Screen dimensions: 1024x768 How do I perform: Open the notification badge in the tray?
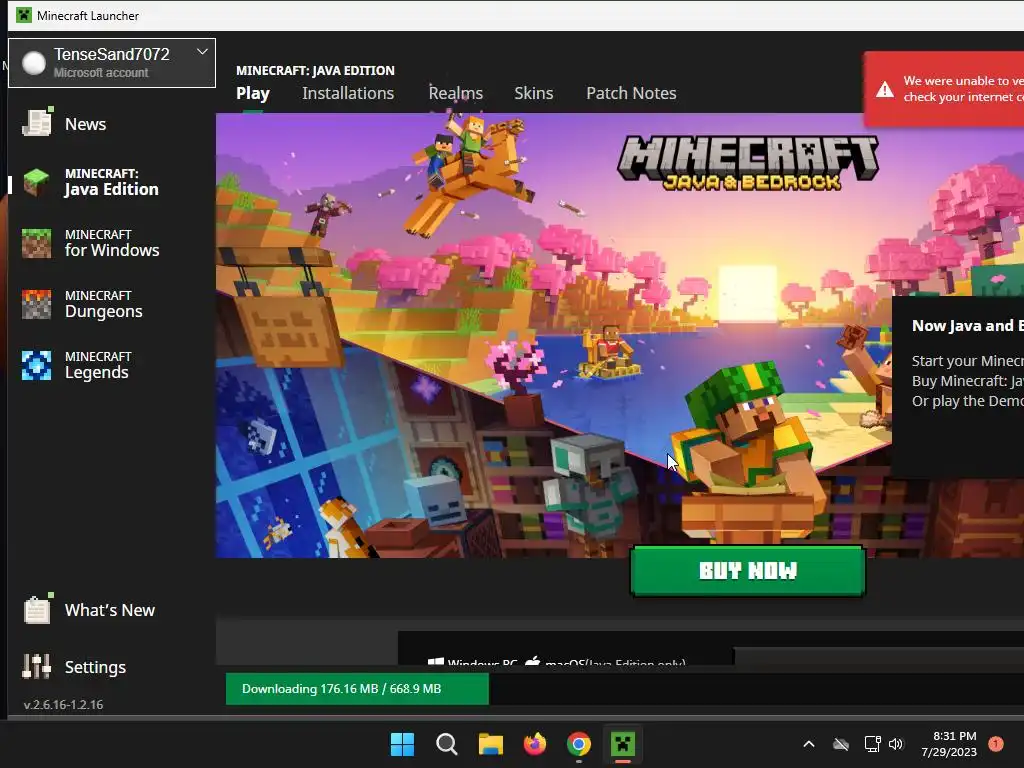click(995, 744)
